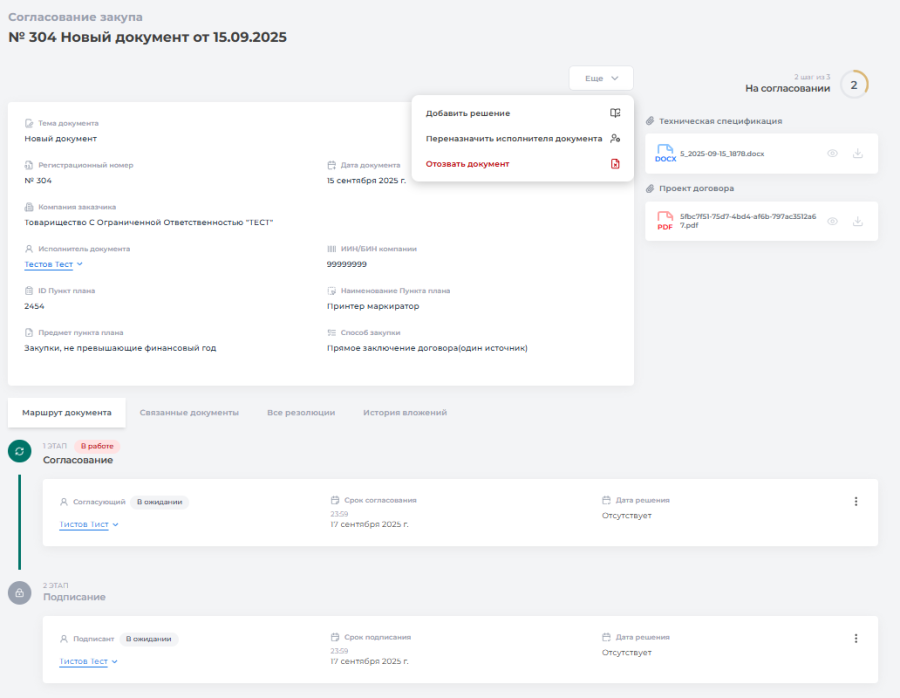This screenshot has width=900, height=698.
Task: Click the green stage 1 refresh icon
Action: [20, 451]
